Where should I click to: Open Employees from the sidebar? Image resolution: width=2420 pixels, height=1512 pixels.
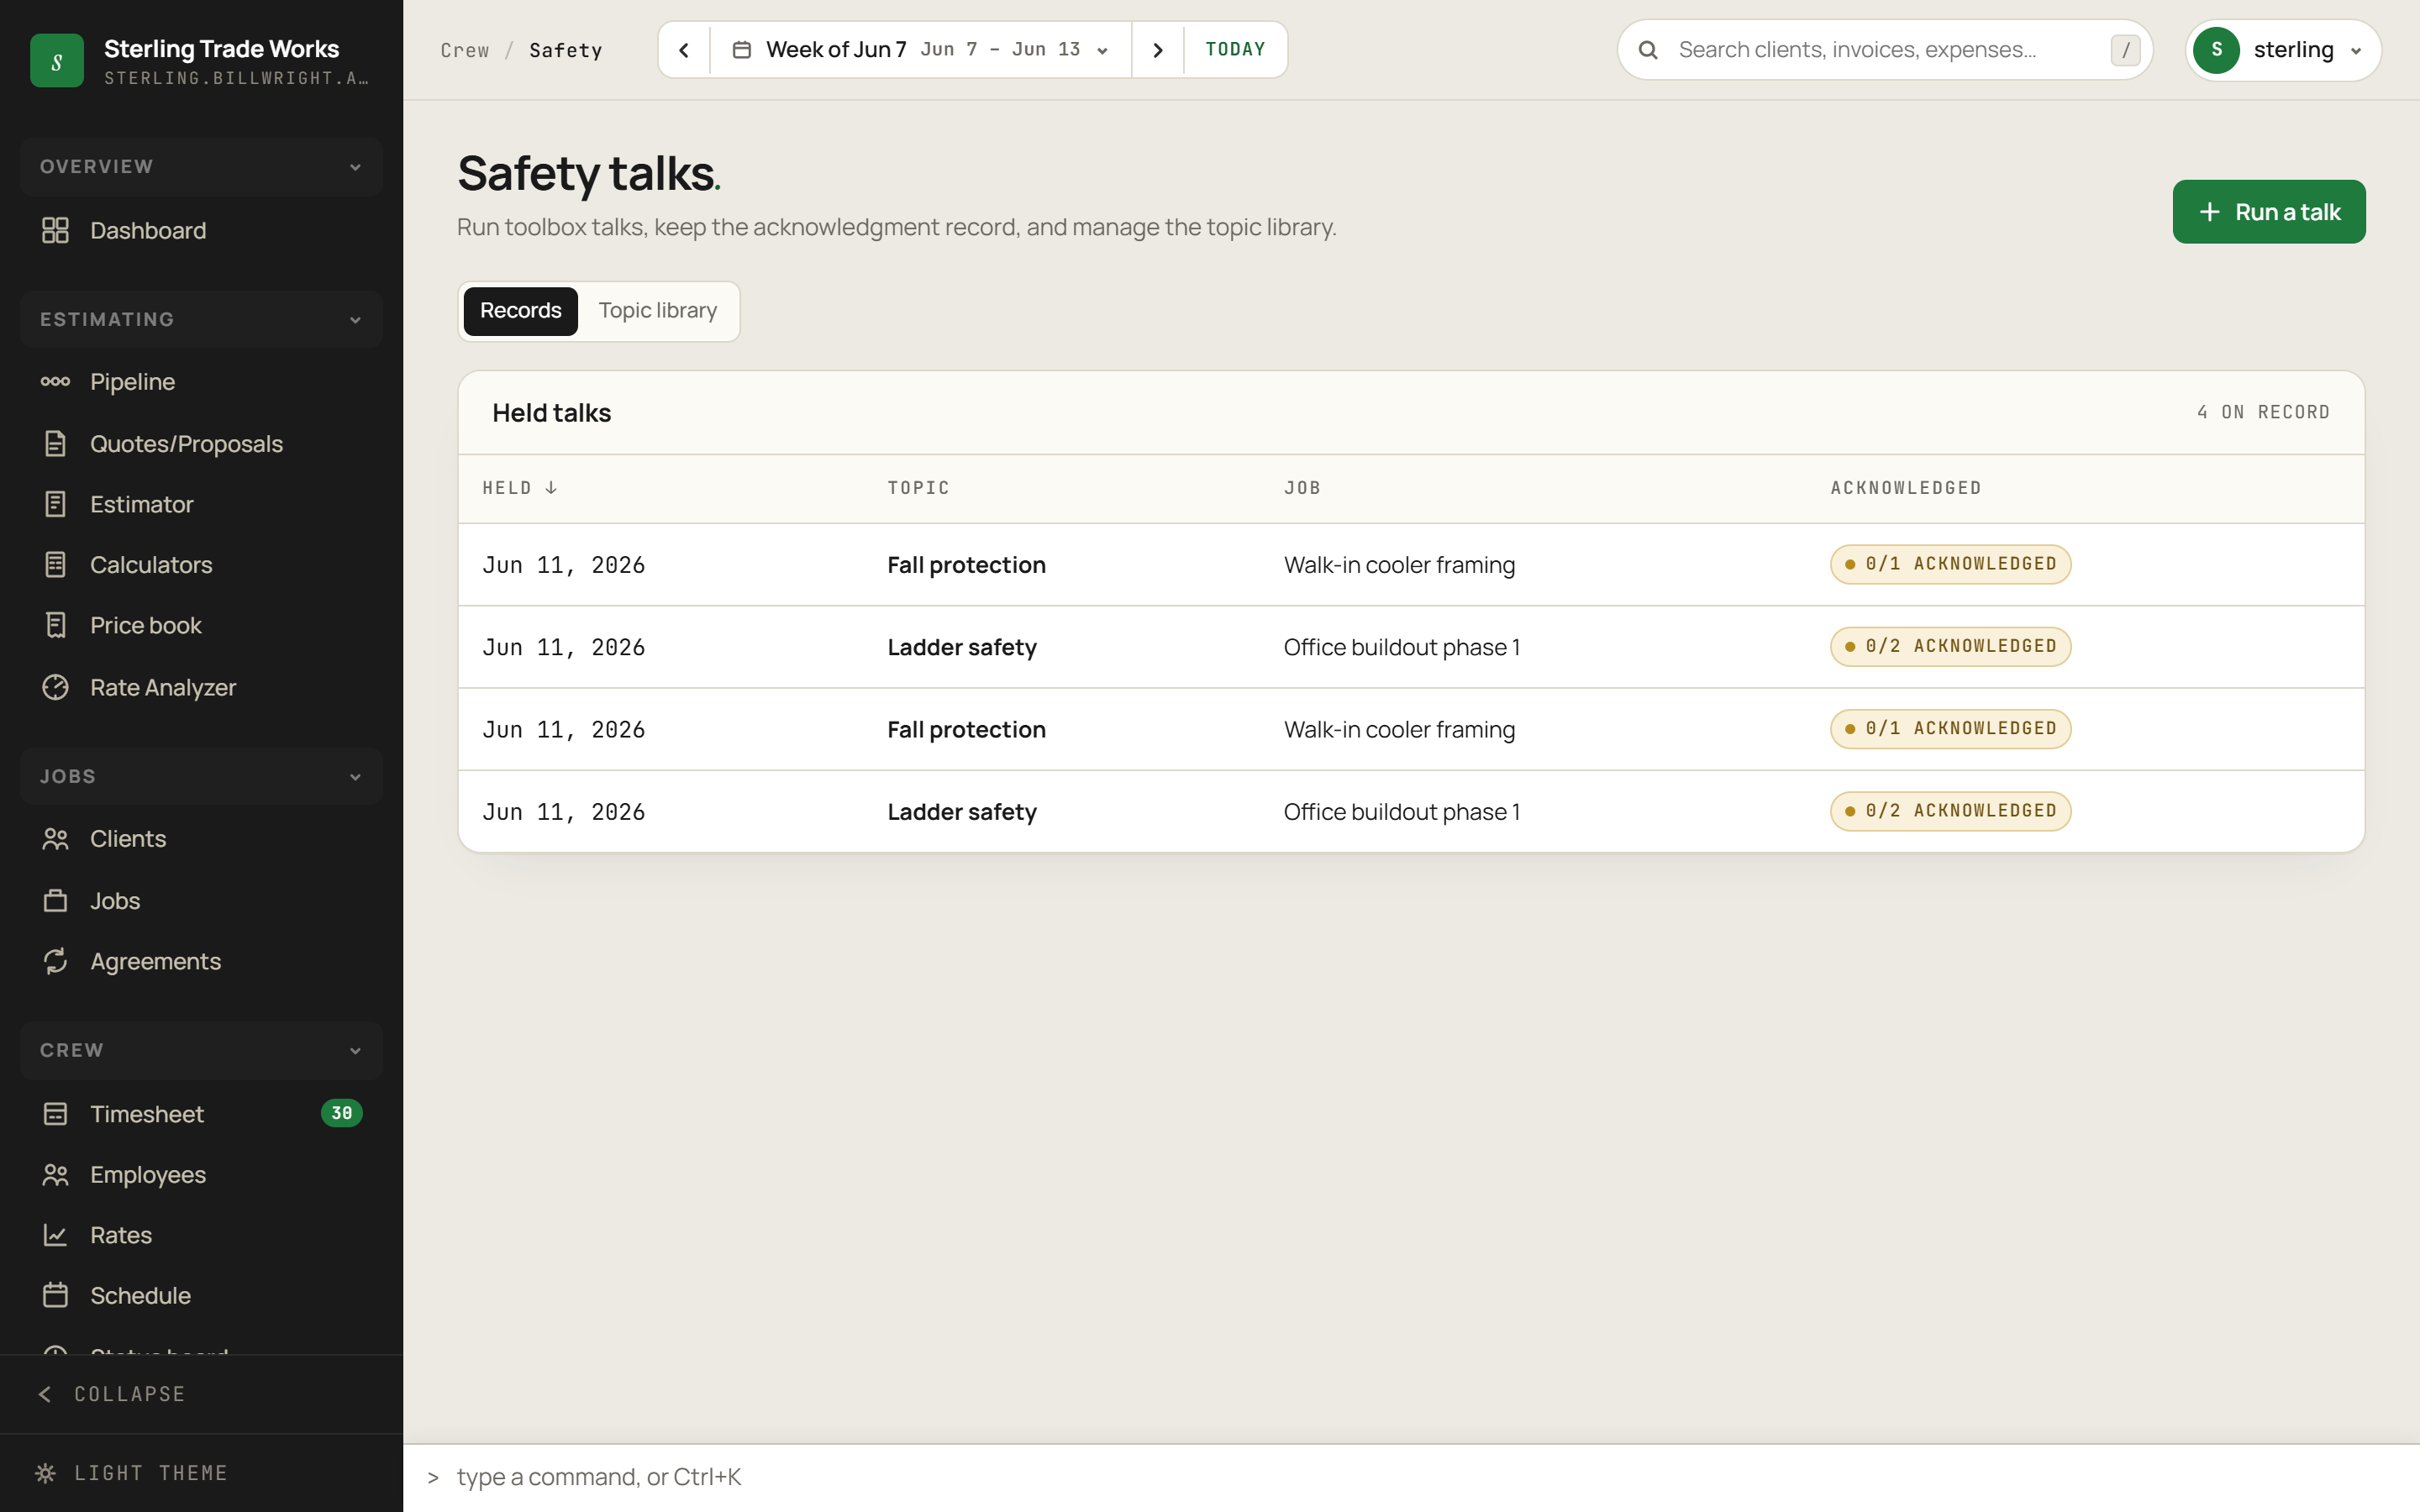201,1174
